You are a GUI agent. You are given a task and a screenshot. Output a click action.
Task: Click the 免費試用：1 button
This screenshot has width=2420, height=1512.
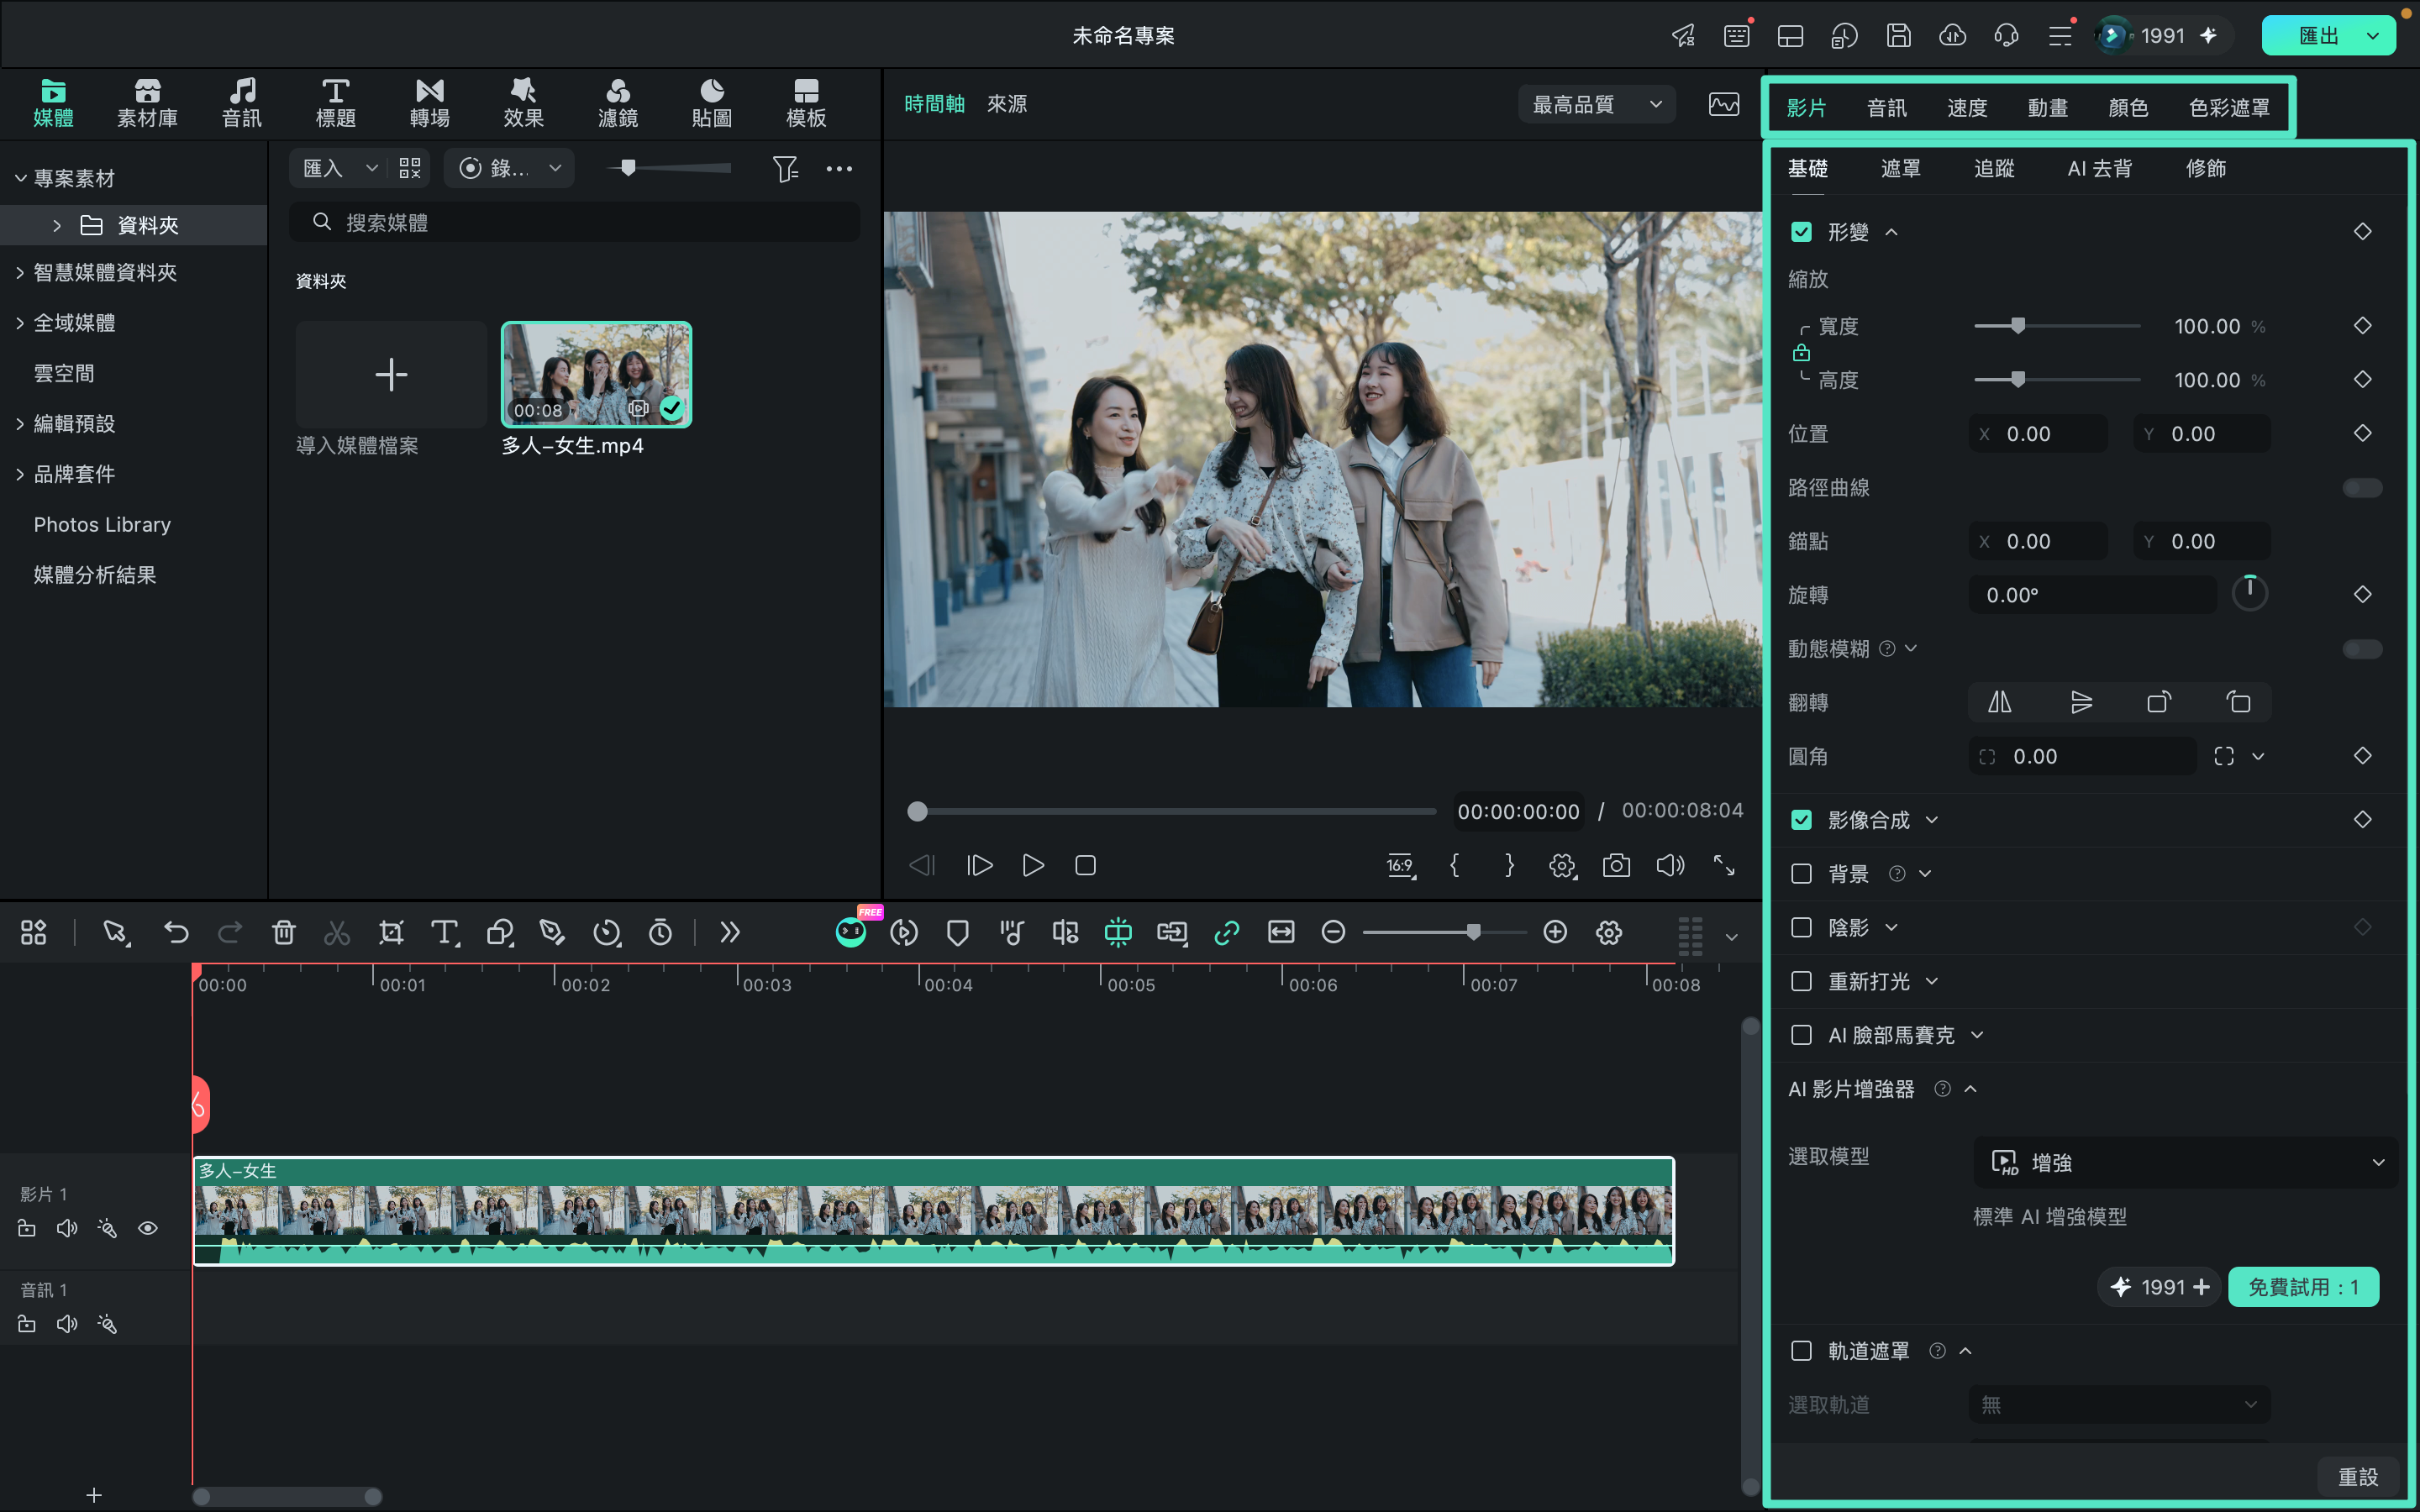coord(2303,1288)
